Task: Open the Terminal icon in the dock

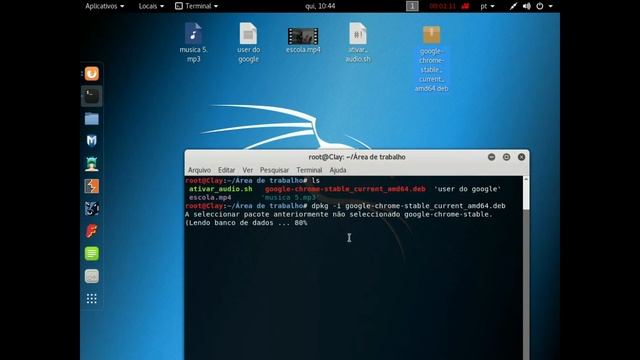Action: pos(92,96)
